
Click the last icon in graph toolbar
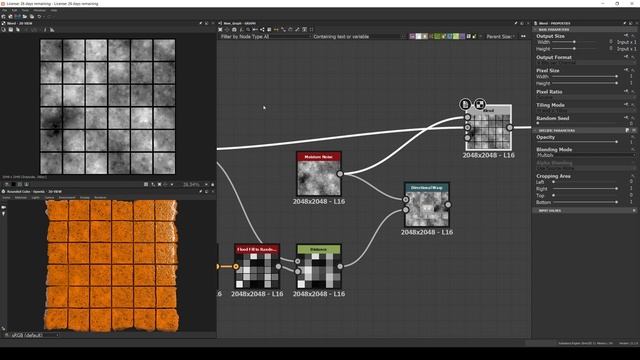pyautogui.click(x=311, y=29)
